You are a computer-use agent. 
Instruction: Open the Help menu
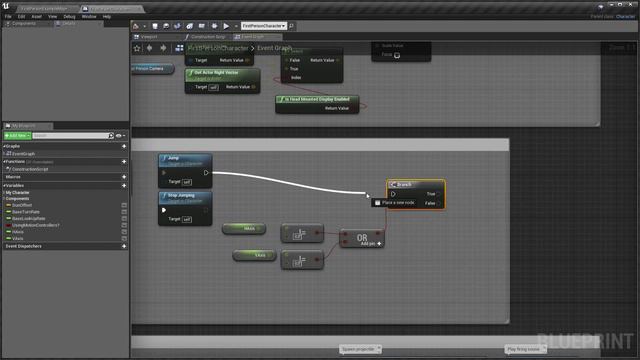[x=107, y=17]
